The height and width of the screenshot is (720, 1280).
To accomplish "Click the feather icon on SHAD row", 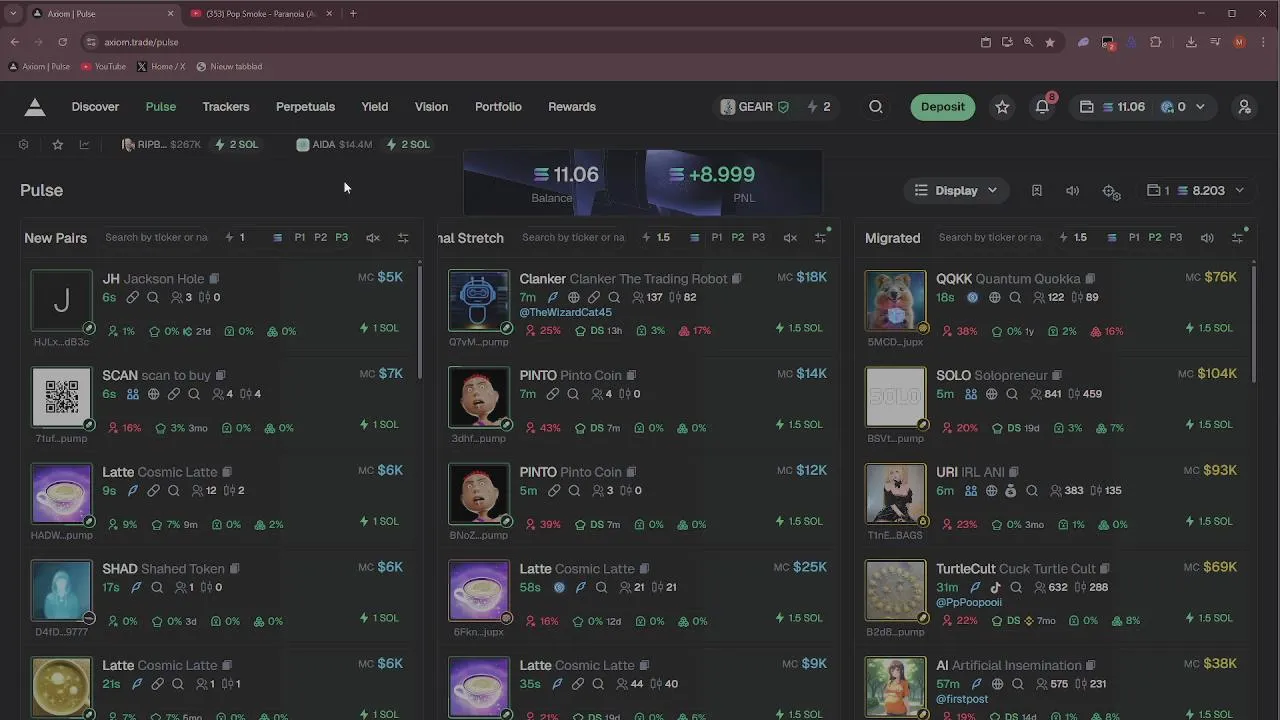I will click(x=136, y=587).
